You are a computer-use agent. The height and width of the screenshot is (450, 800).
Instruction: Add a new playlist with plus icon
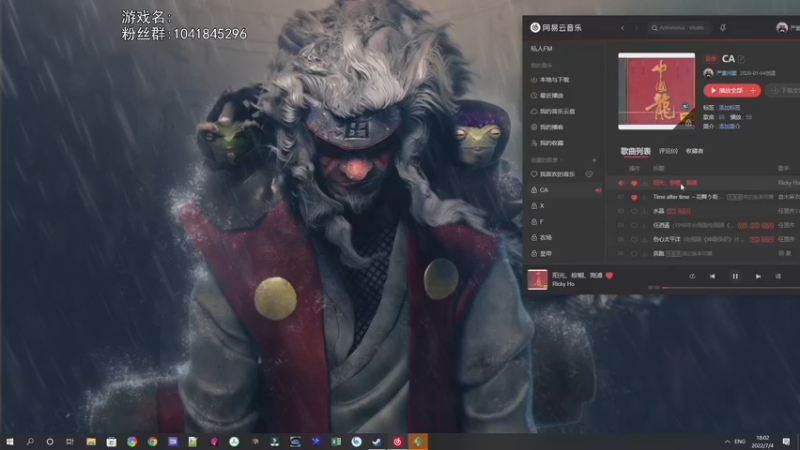pos(594,160)
